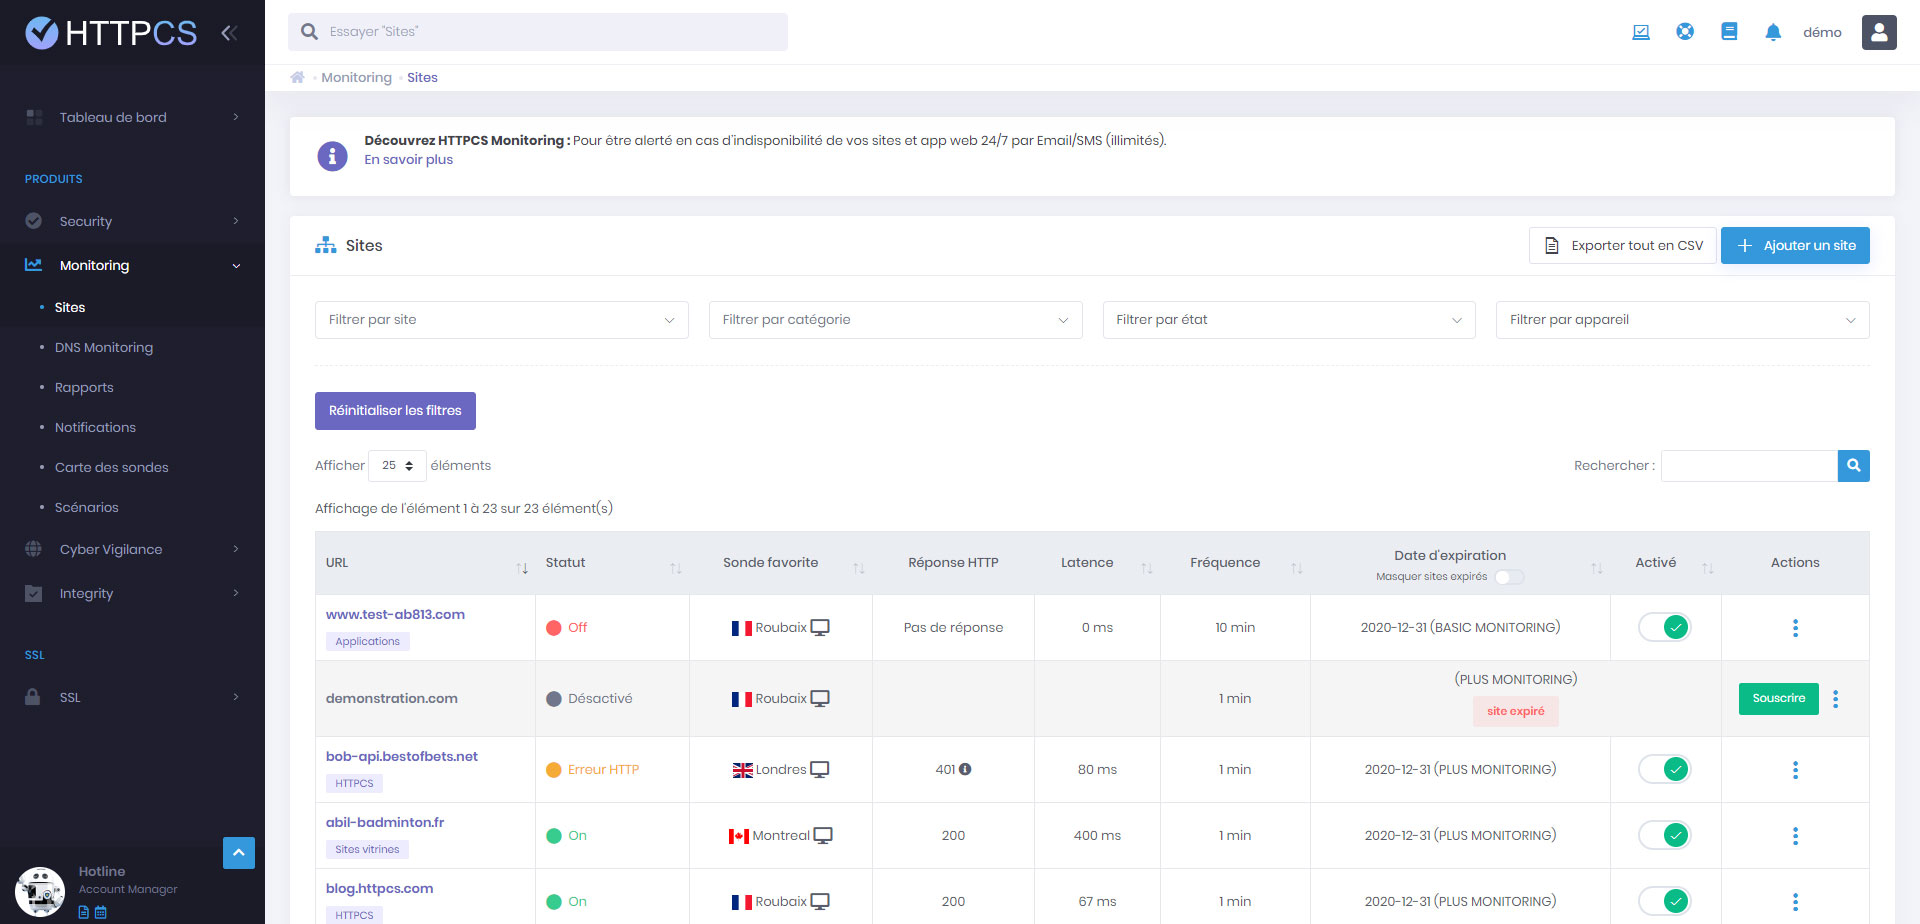Image resolution: width=1920 pixels, height=924 pixels.
Task: Sort table by Fréquence column arrows
Action: [1297, 568]
